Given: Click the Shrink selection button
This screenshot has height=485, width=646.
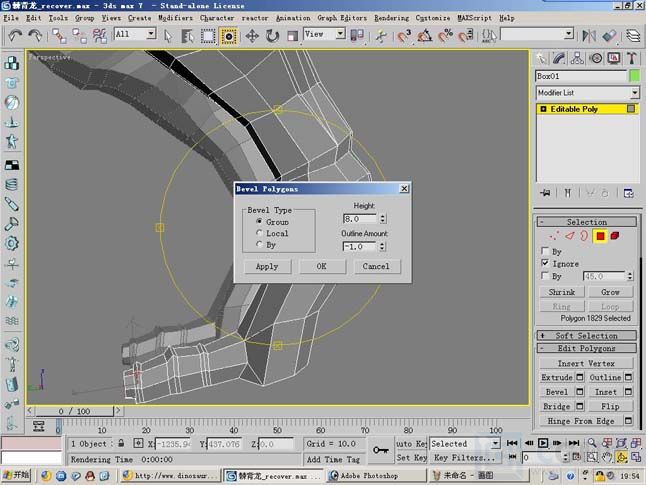Looking at the screenshot, I should point(562,292).
